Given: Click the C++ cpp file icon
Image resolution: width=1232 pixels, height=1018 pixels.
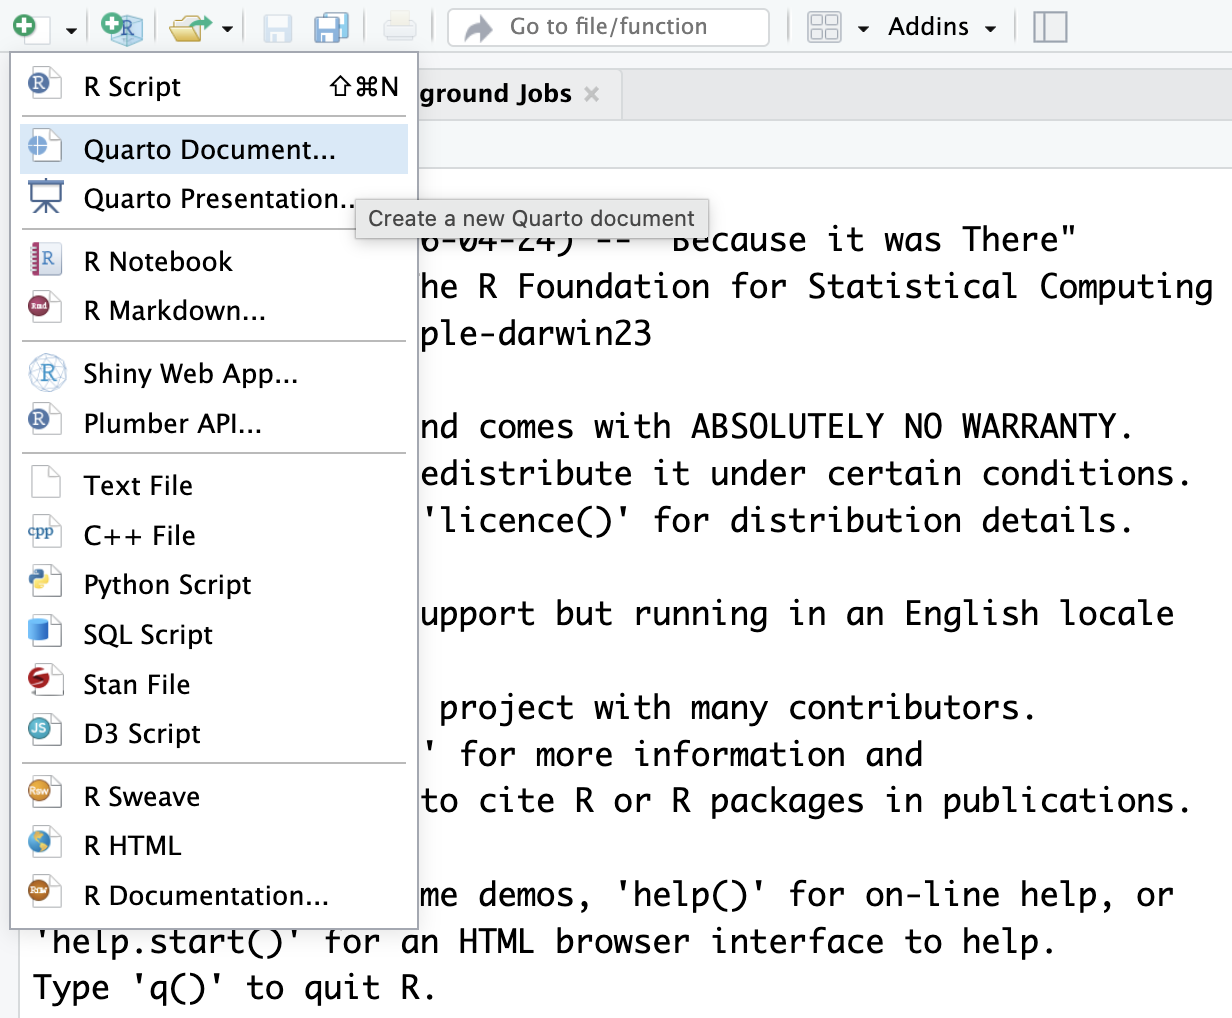Looking at the screenshot, I should click(x=45, y=532).
